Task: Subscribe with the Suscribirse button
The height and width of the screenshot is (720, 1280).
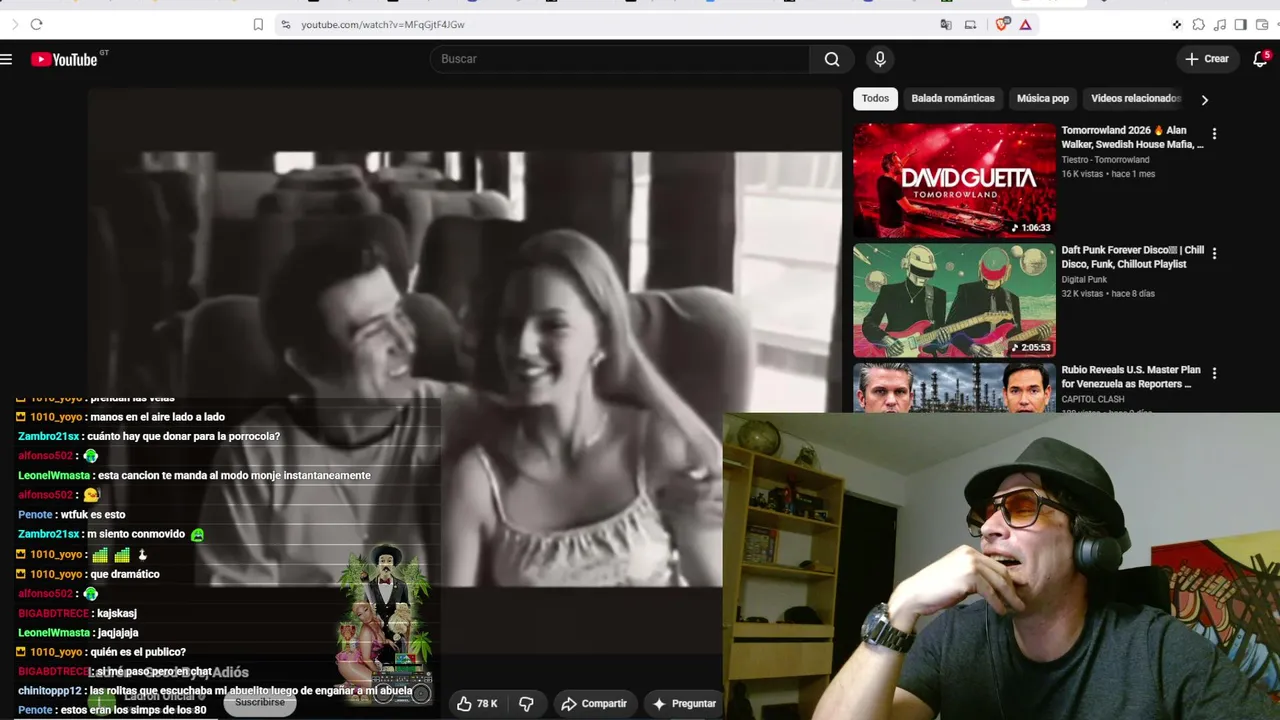Action: 260,702
